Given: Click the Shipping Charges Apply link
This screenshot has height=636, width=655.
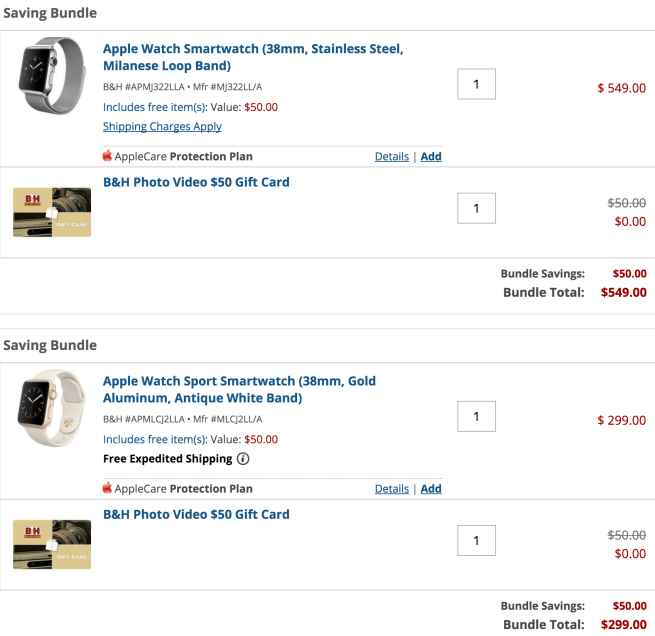Looking at the screenshot, I should (x=162, y=127).
